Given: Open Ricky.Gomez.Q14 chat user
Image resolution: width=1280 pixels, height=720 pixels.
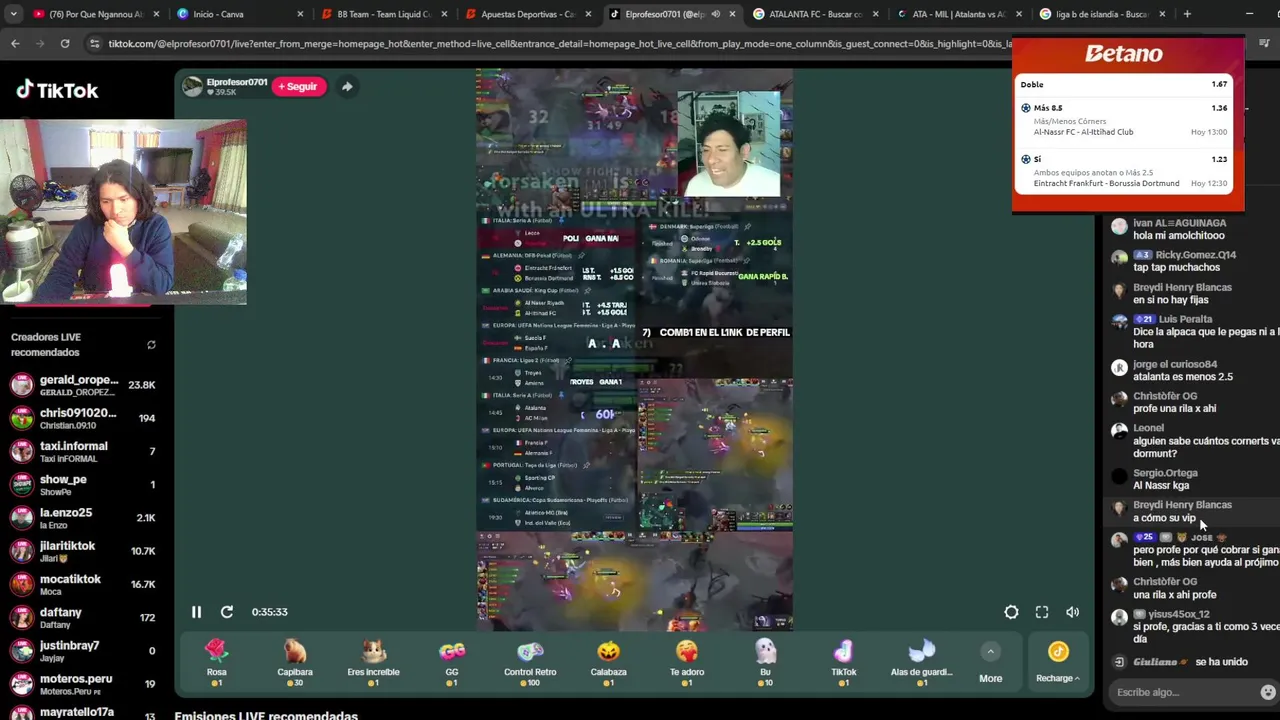Looking at the screenshot, I should 1195,255.
